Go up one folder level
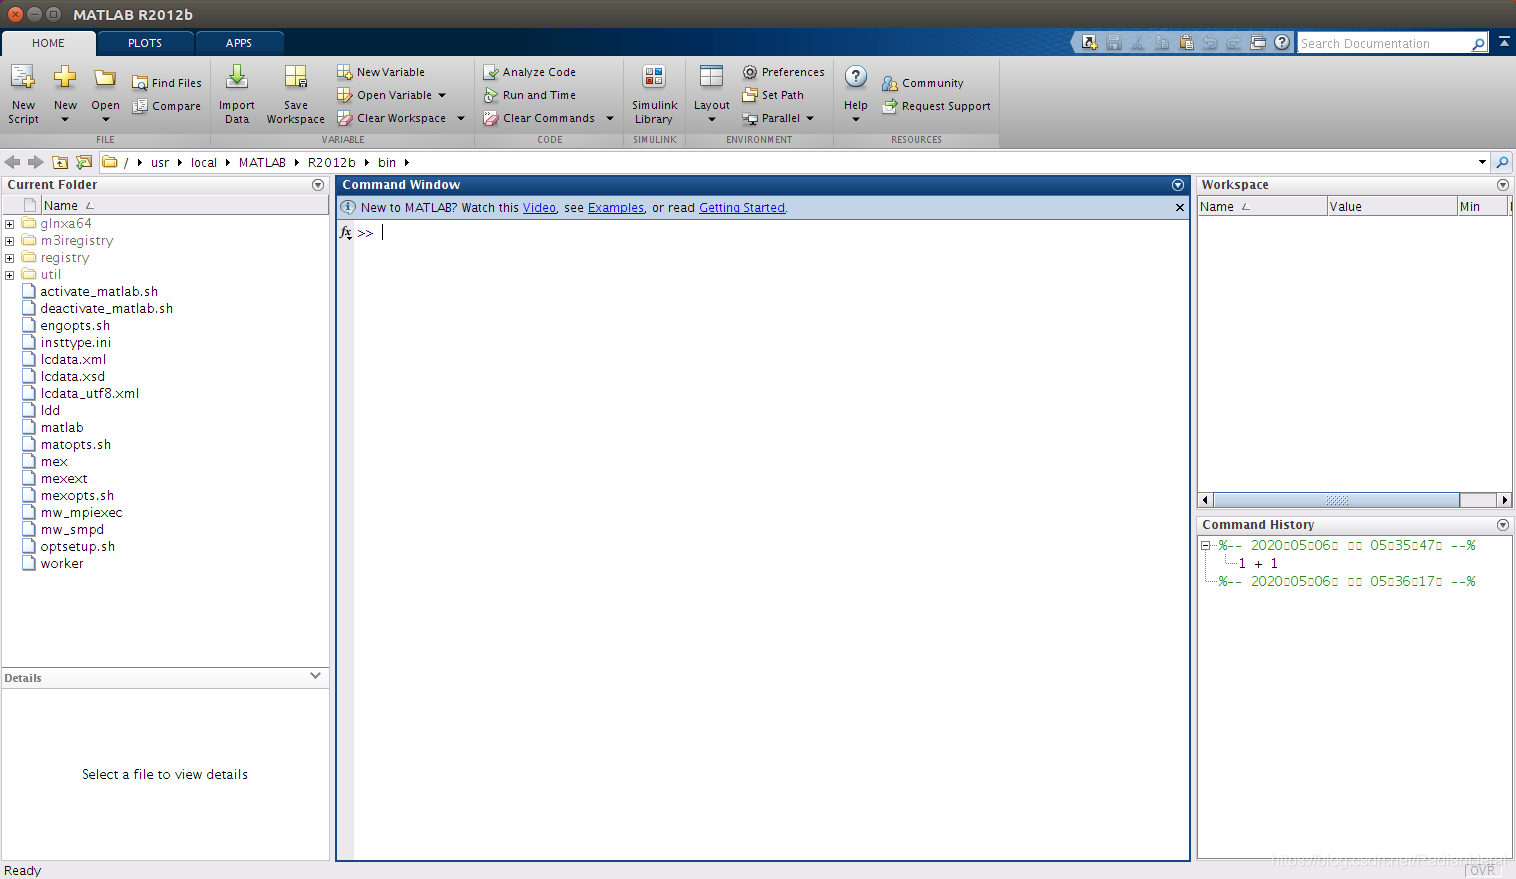 pos(60,162)
